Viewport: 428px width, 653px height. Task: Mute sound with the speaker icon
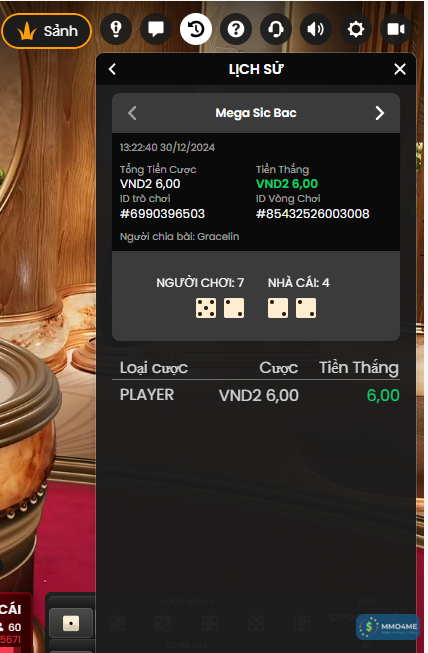coord(316,29)
